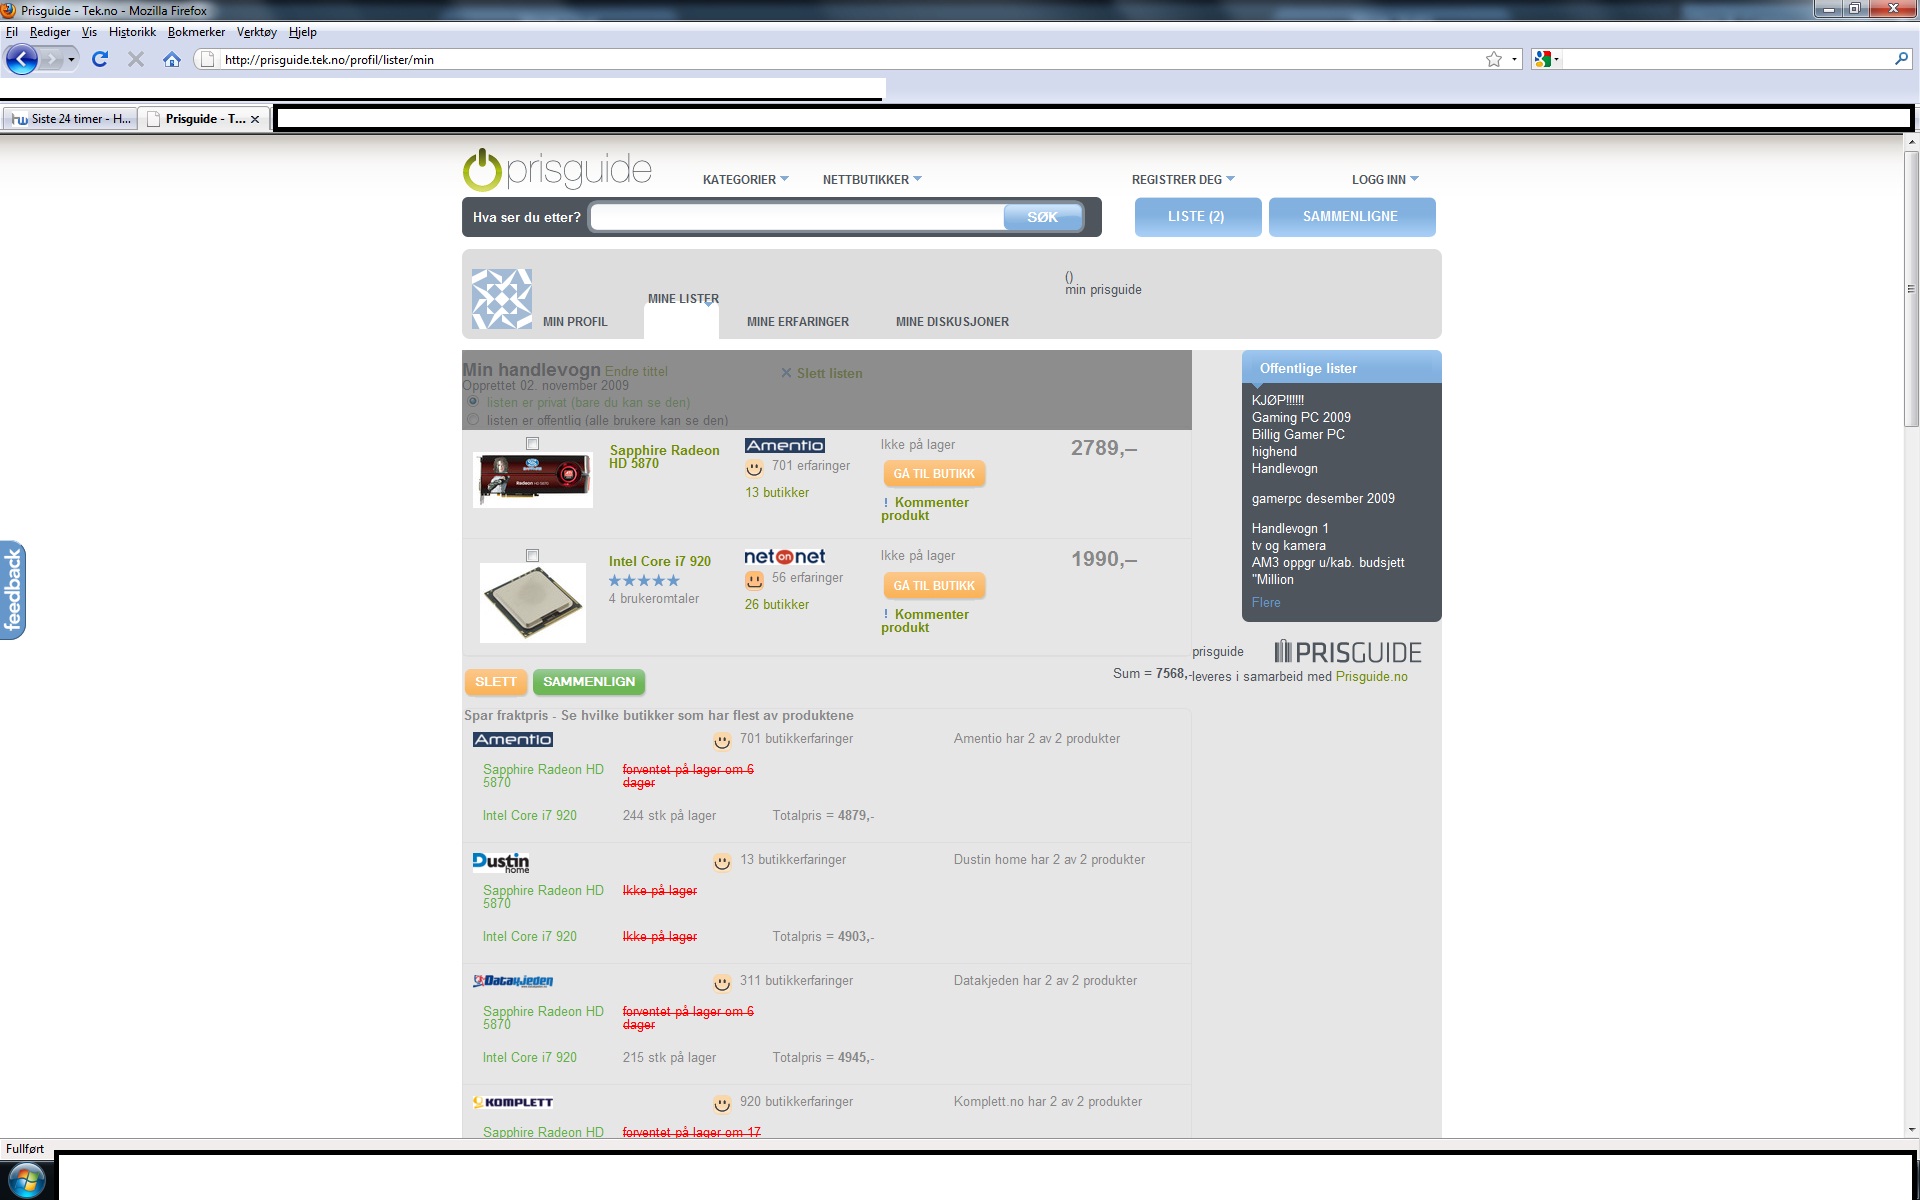Click smiley beside 920 butikkerfaringer

click(x=722, y=1104)
